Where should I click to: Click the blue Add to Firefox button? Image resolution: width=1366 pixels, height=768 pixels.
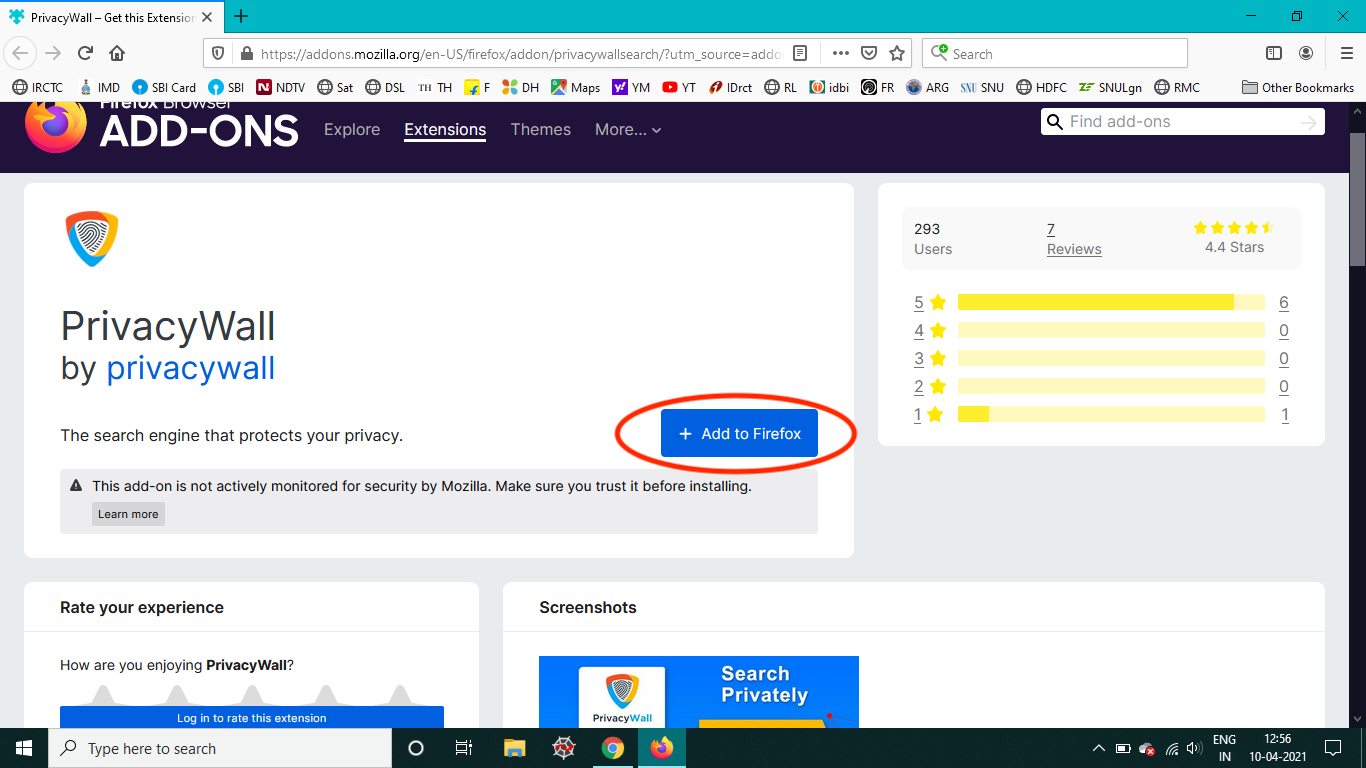pos(739,434)
